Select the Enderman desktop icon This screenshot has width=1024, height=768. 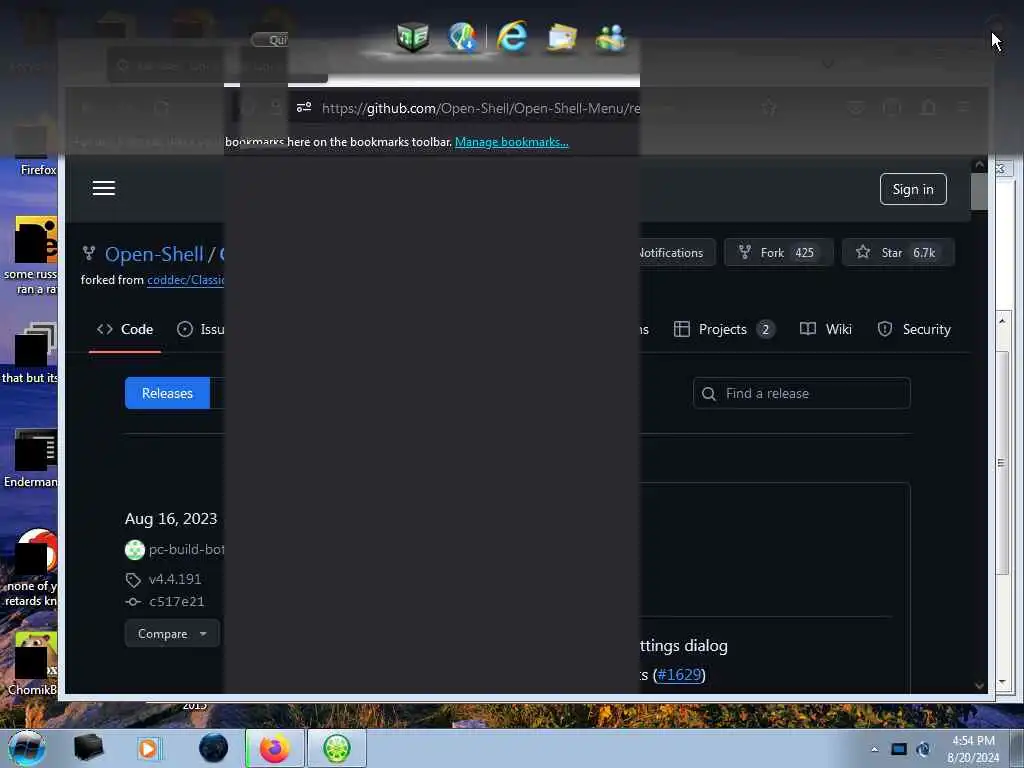click(x=31, y=458)
